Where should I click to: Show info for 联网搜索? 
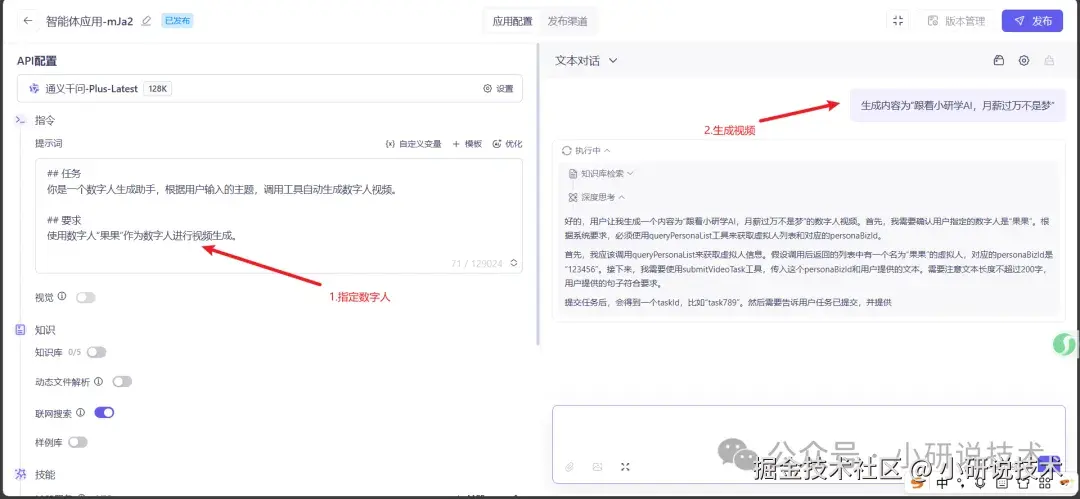(81, 412)
